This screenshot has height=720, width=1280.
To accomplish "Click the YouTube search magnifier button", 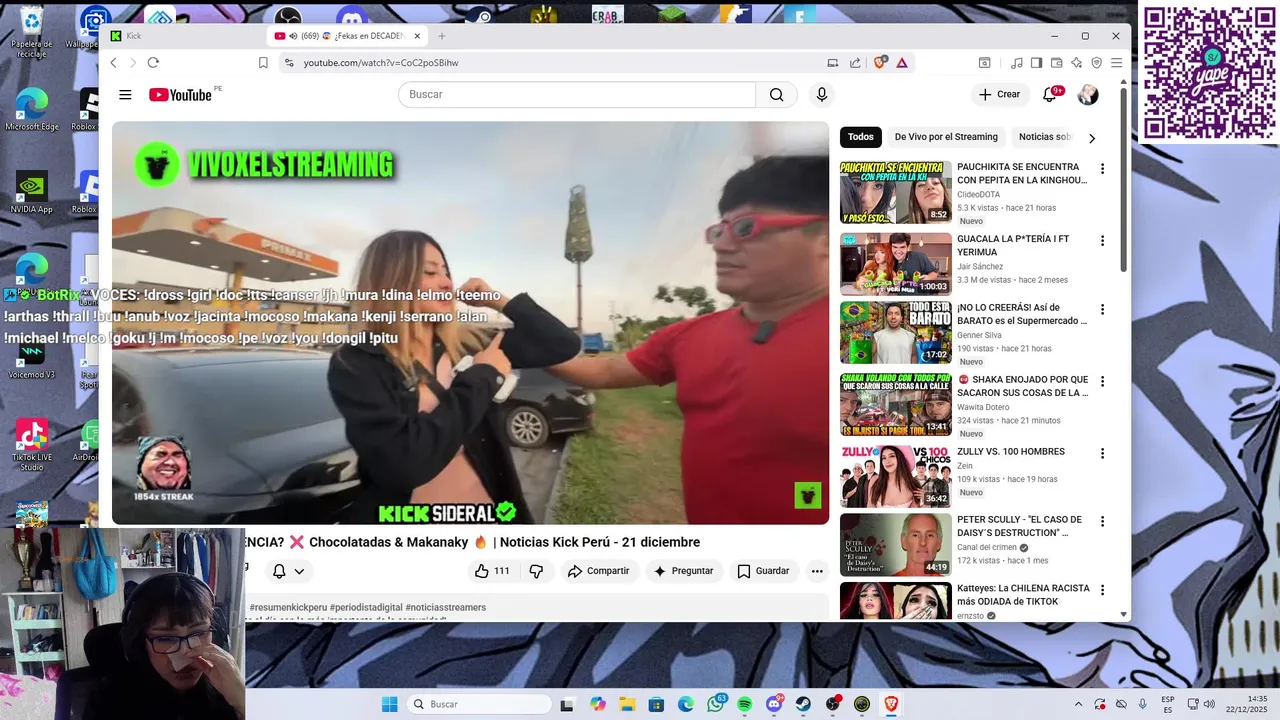I will click(776, 94).
